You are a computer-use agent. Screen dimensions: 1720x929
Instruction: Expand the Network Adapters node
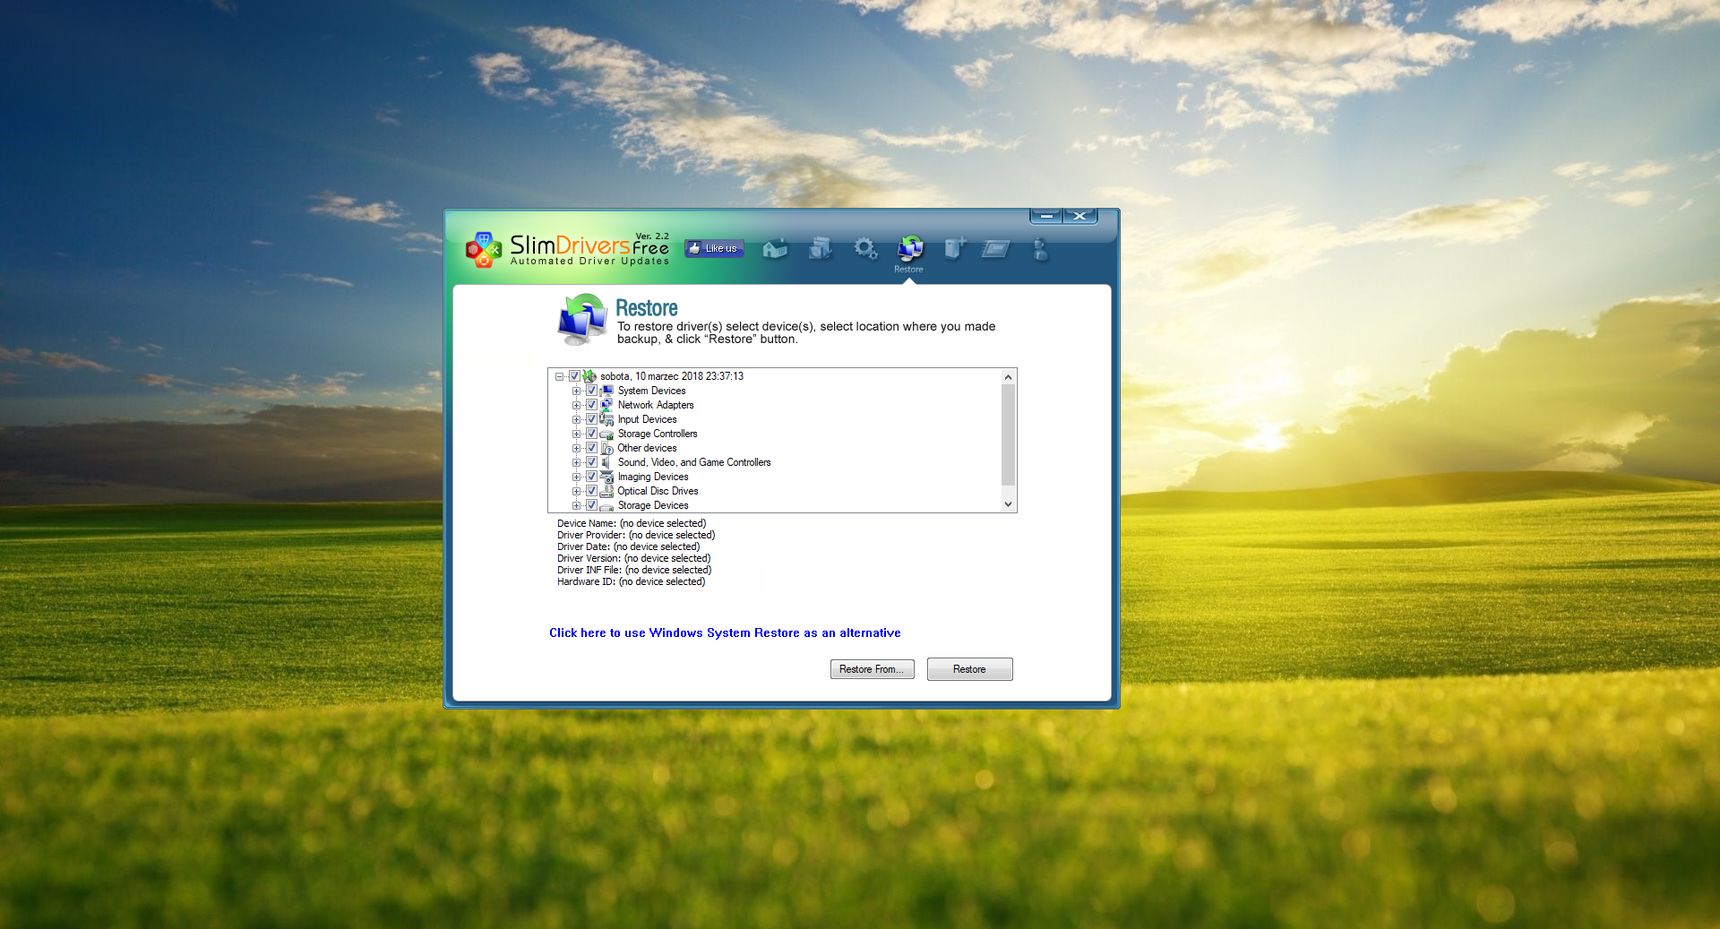(x=576, y=405)
